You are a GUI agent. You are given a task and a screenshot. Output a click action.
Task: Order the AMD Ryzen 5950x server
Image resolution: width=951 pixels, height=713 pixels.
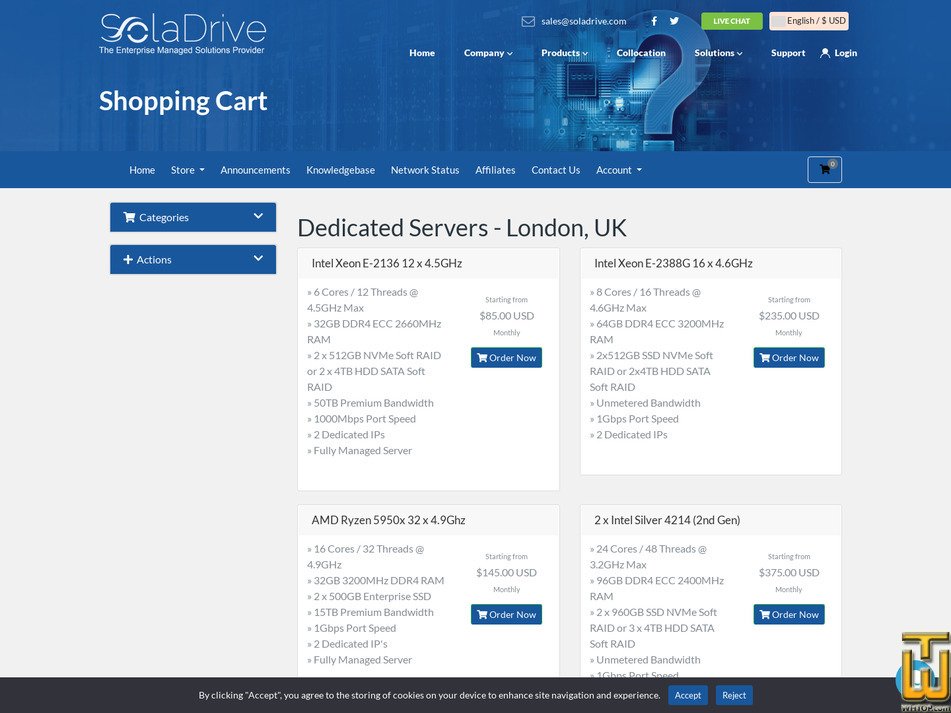click(506, 614)
